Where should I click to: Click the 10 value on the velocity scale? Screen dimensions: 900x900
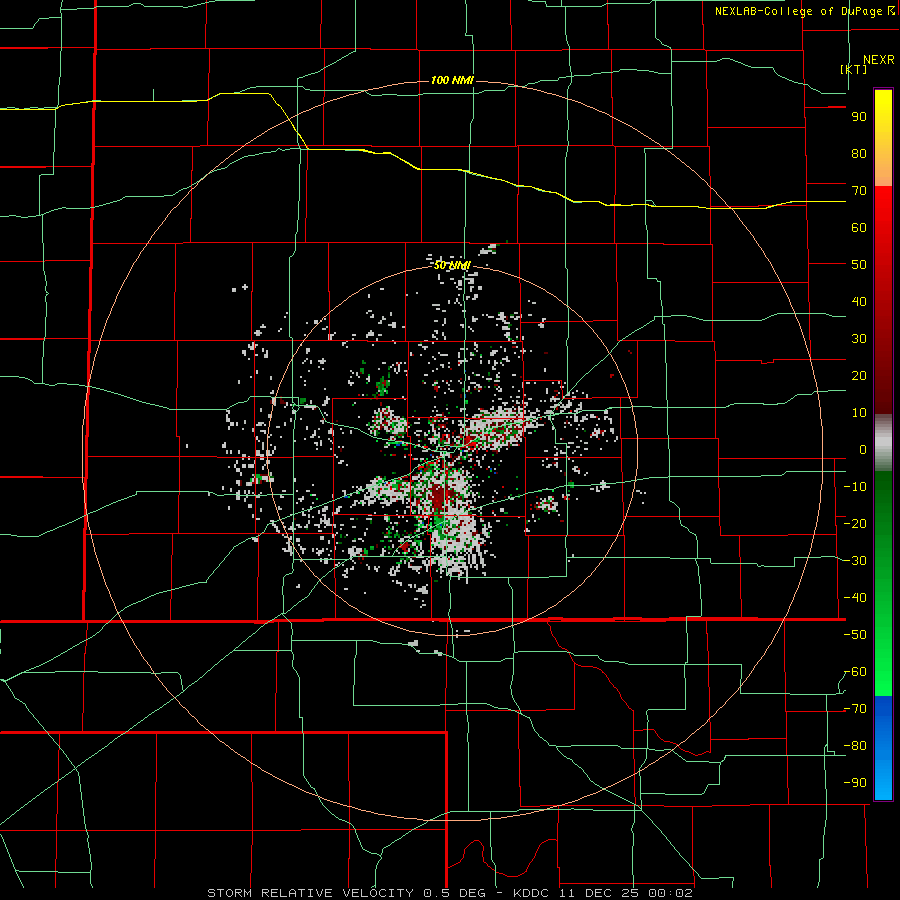859,413
